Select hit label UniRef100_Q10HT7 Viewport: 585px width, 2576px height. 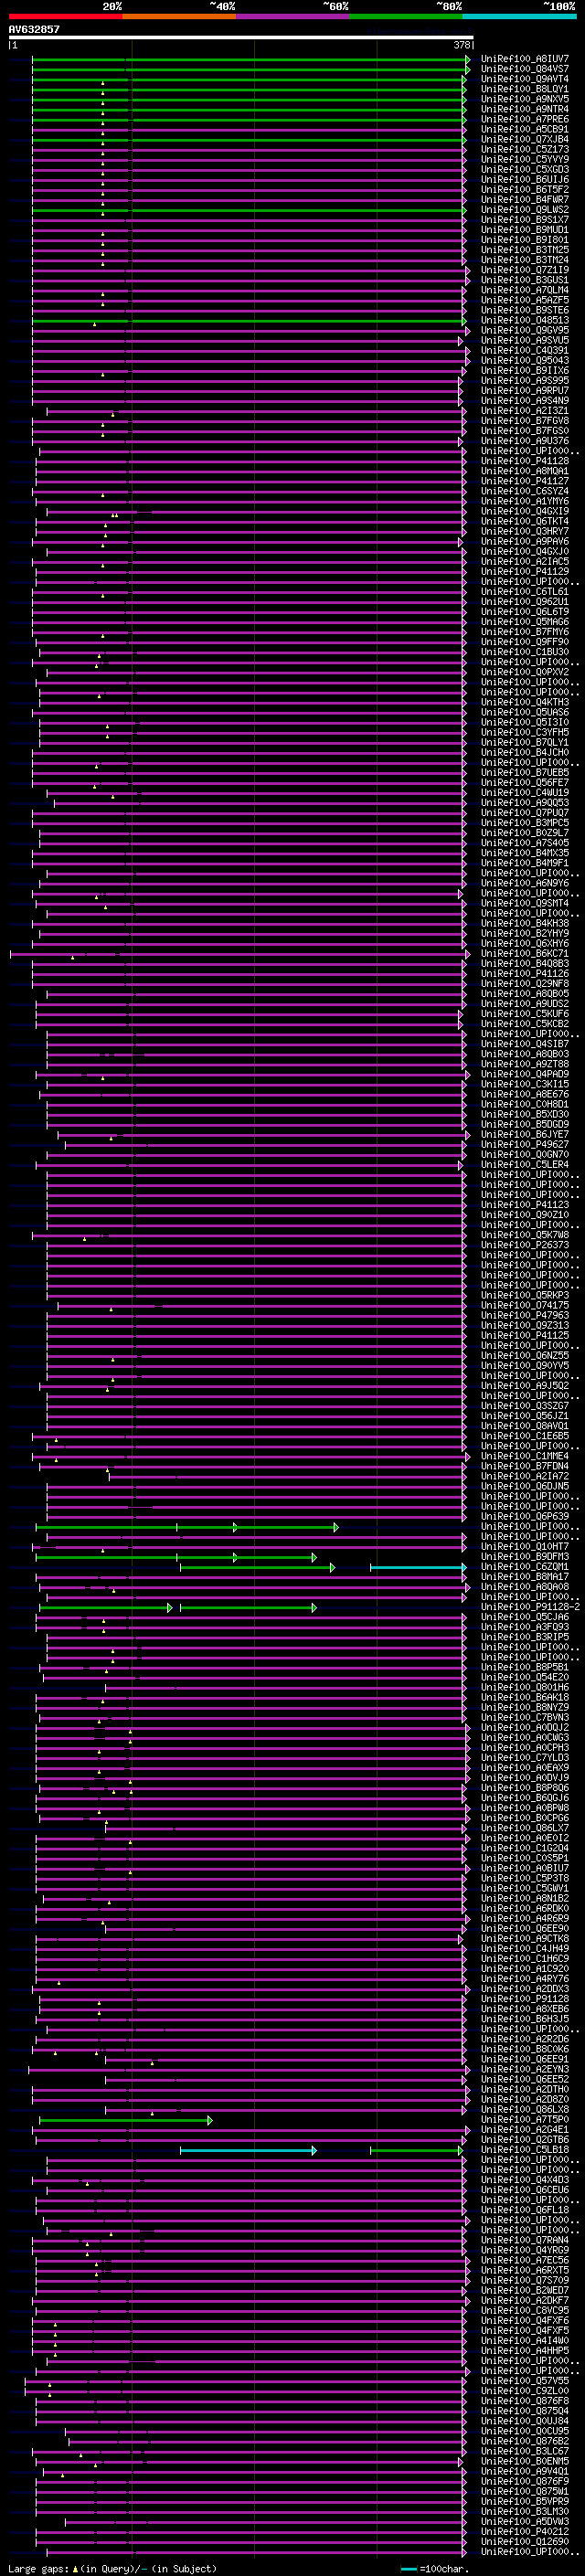[525, 1546]
